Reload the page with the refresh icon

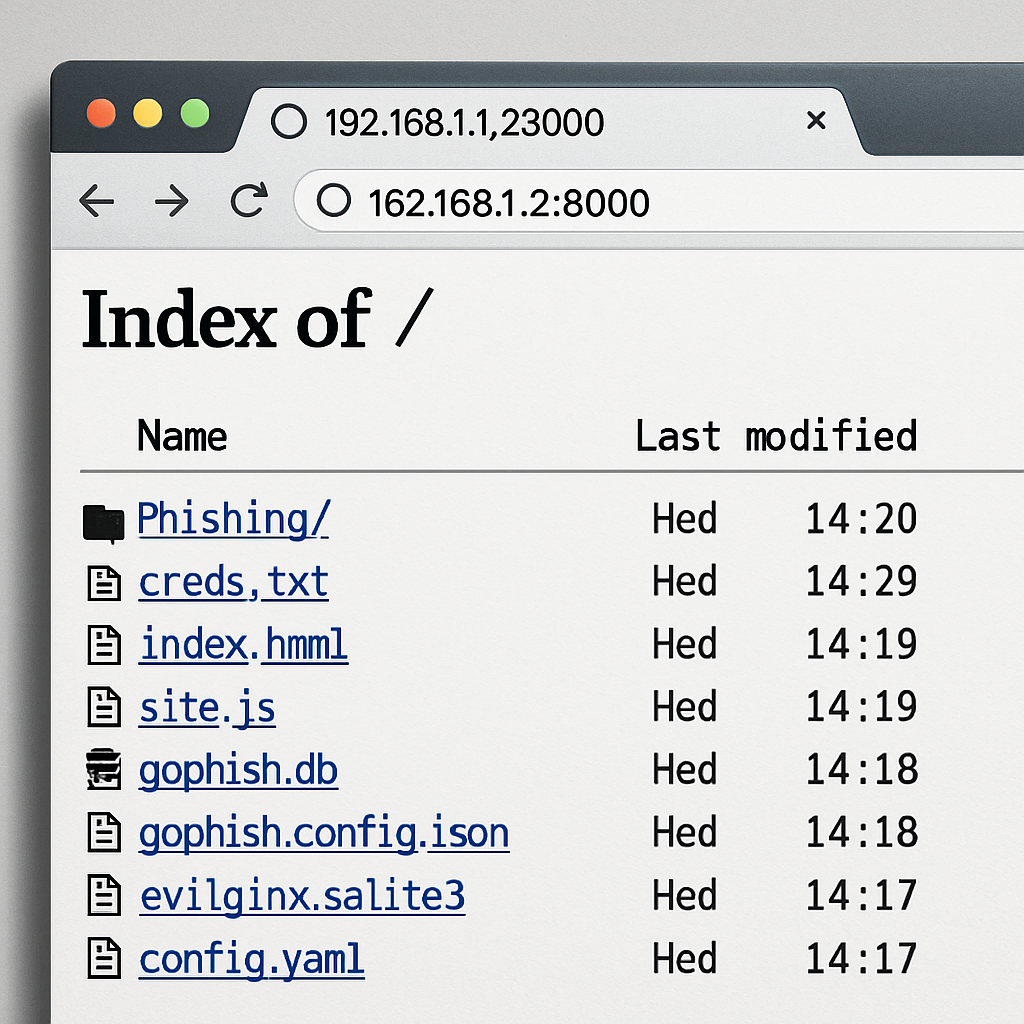coord(249,199)
